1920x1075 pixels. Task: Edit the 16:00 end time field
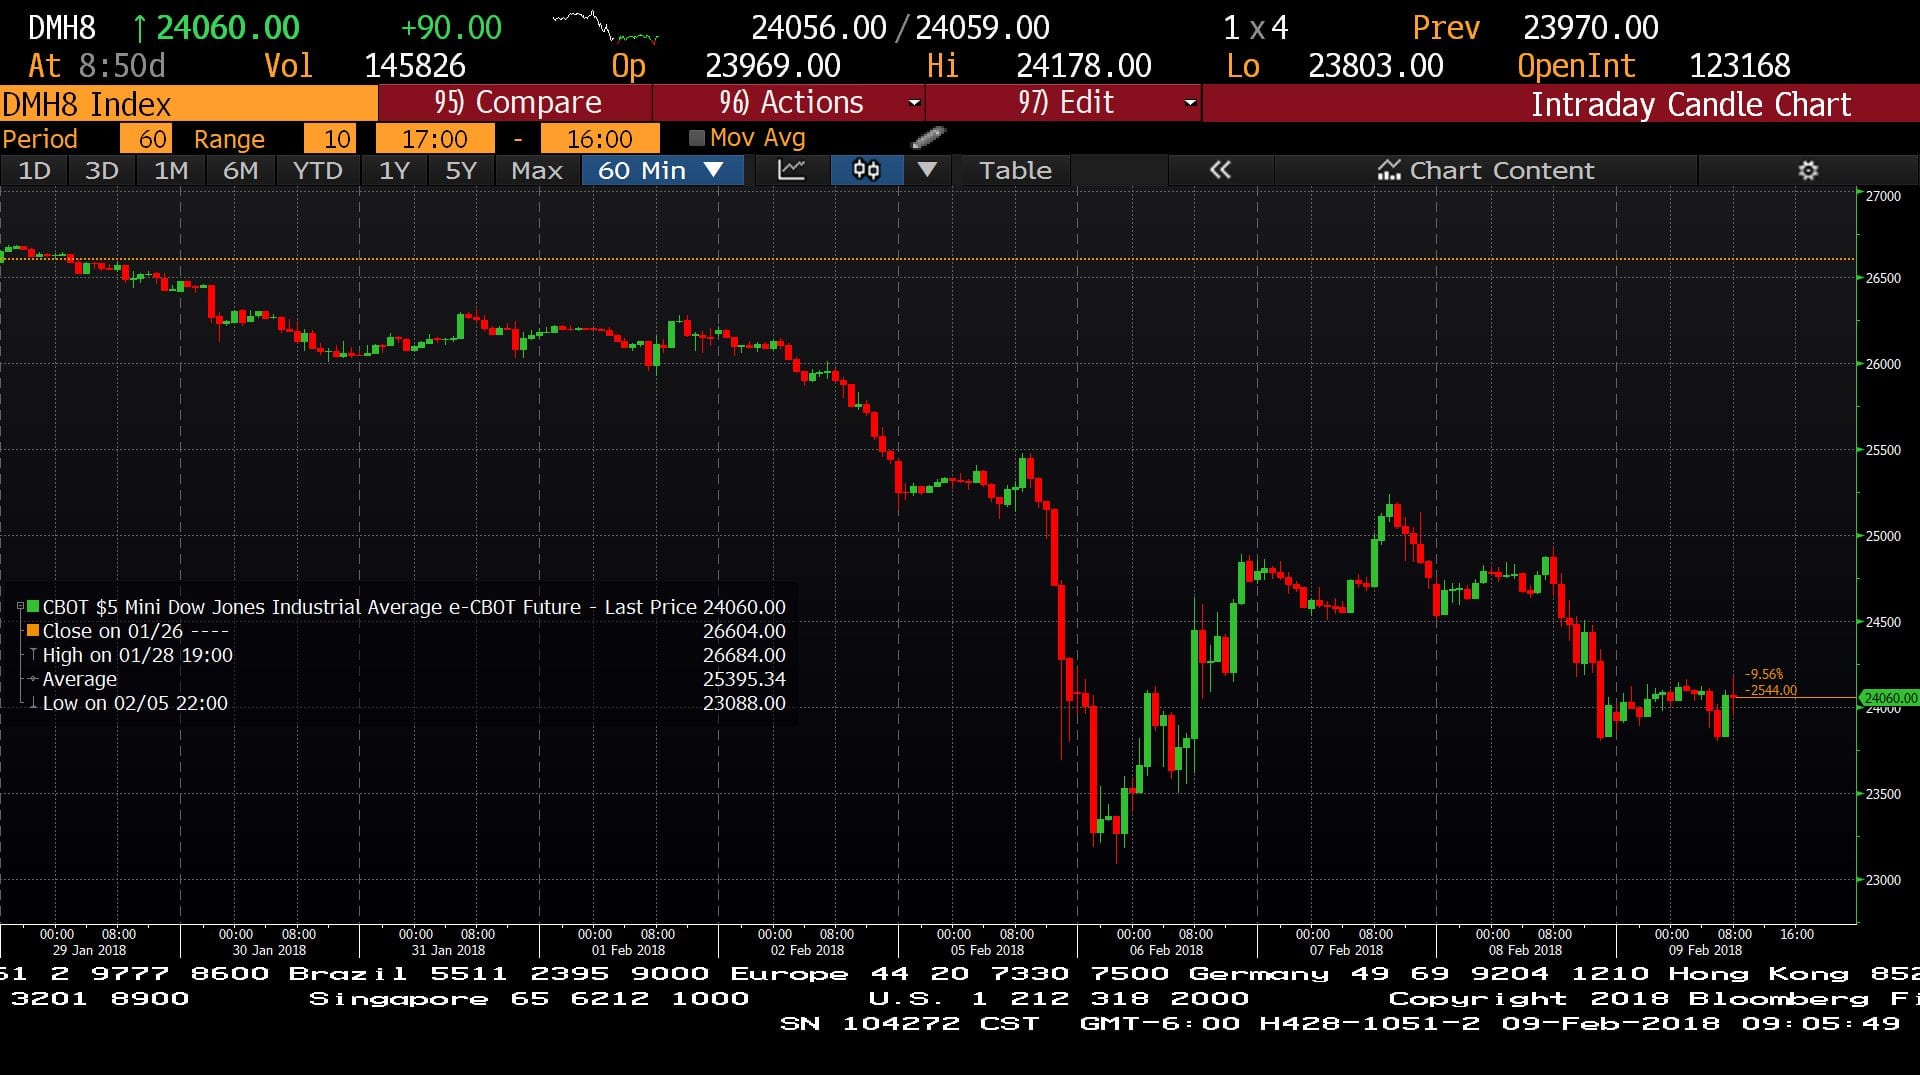[600, 138]
